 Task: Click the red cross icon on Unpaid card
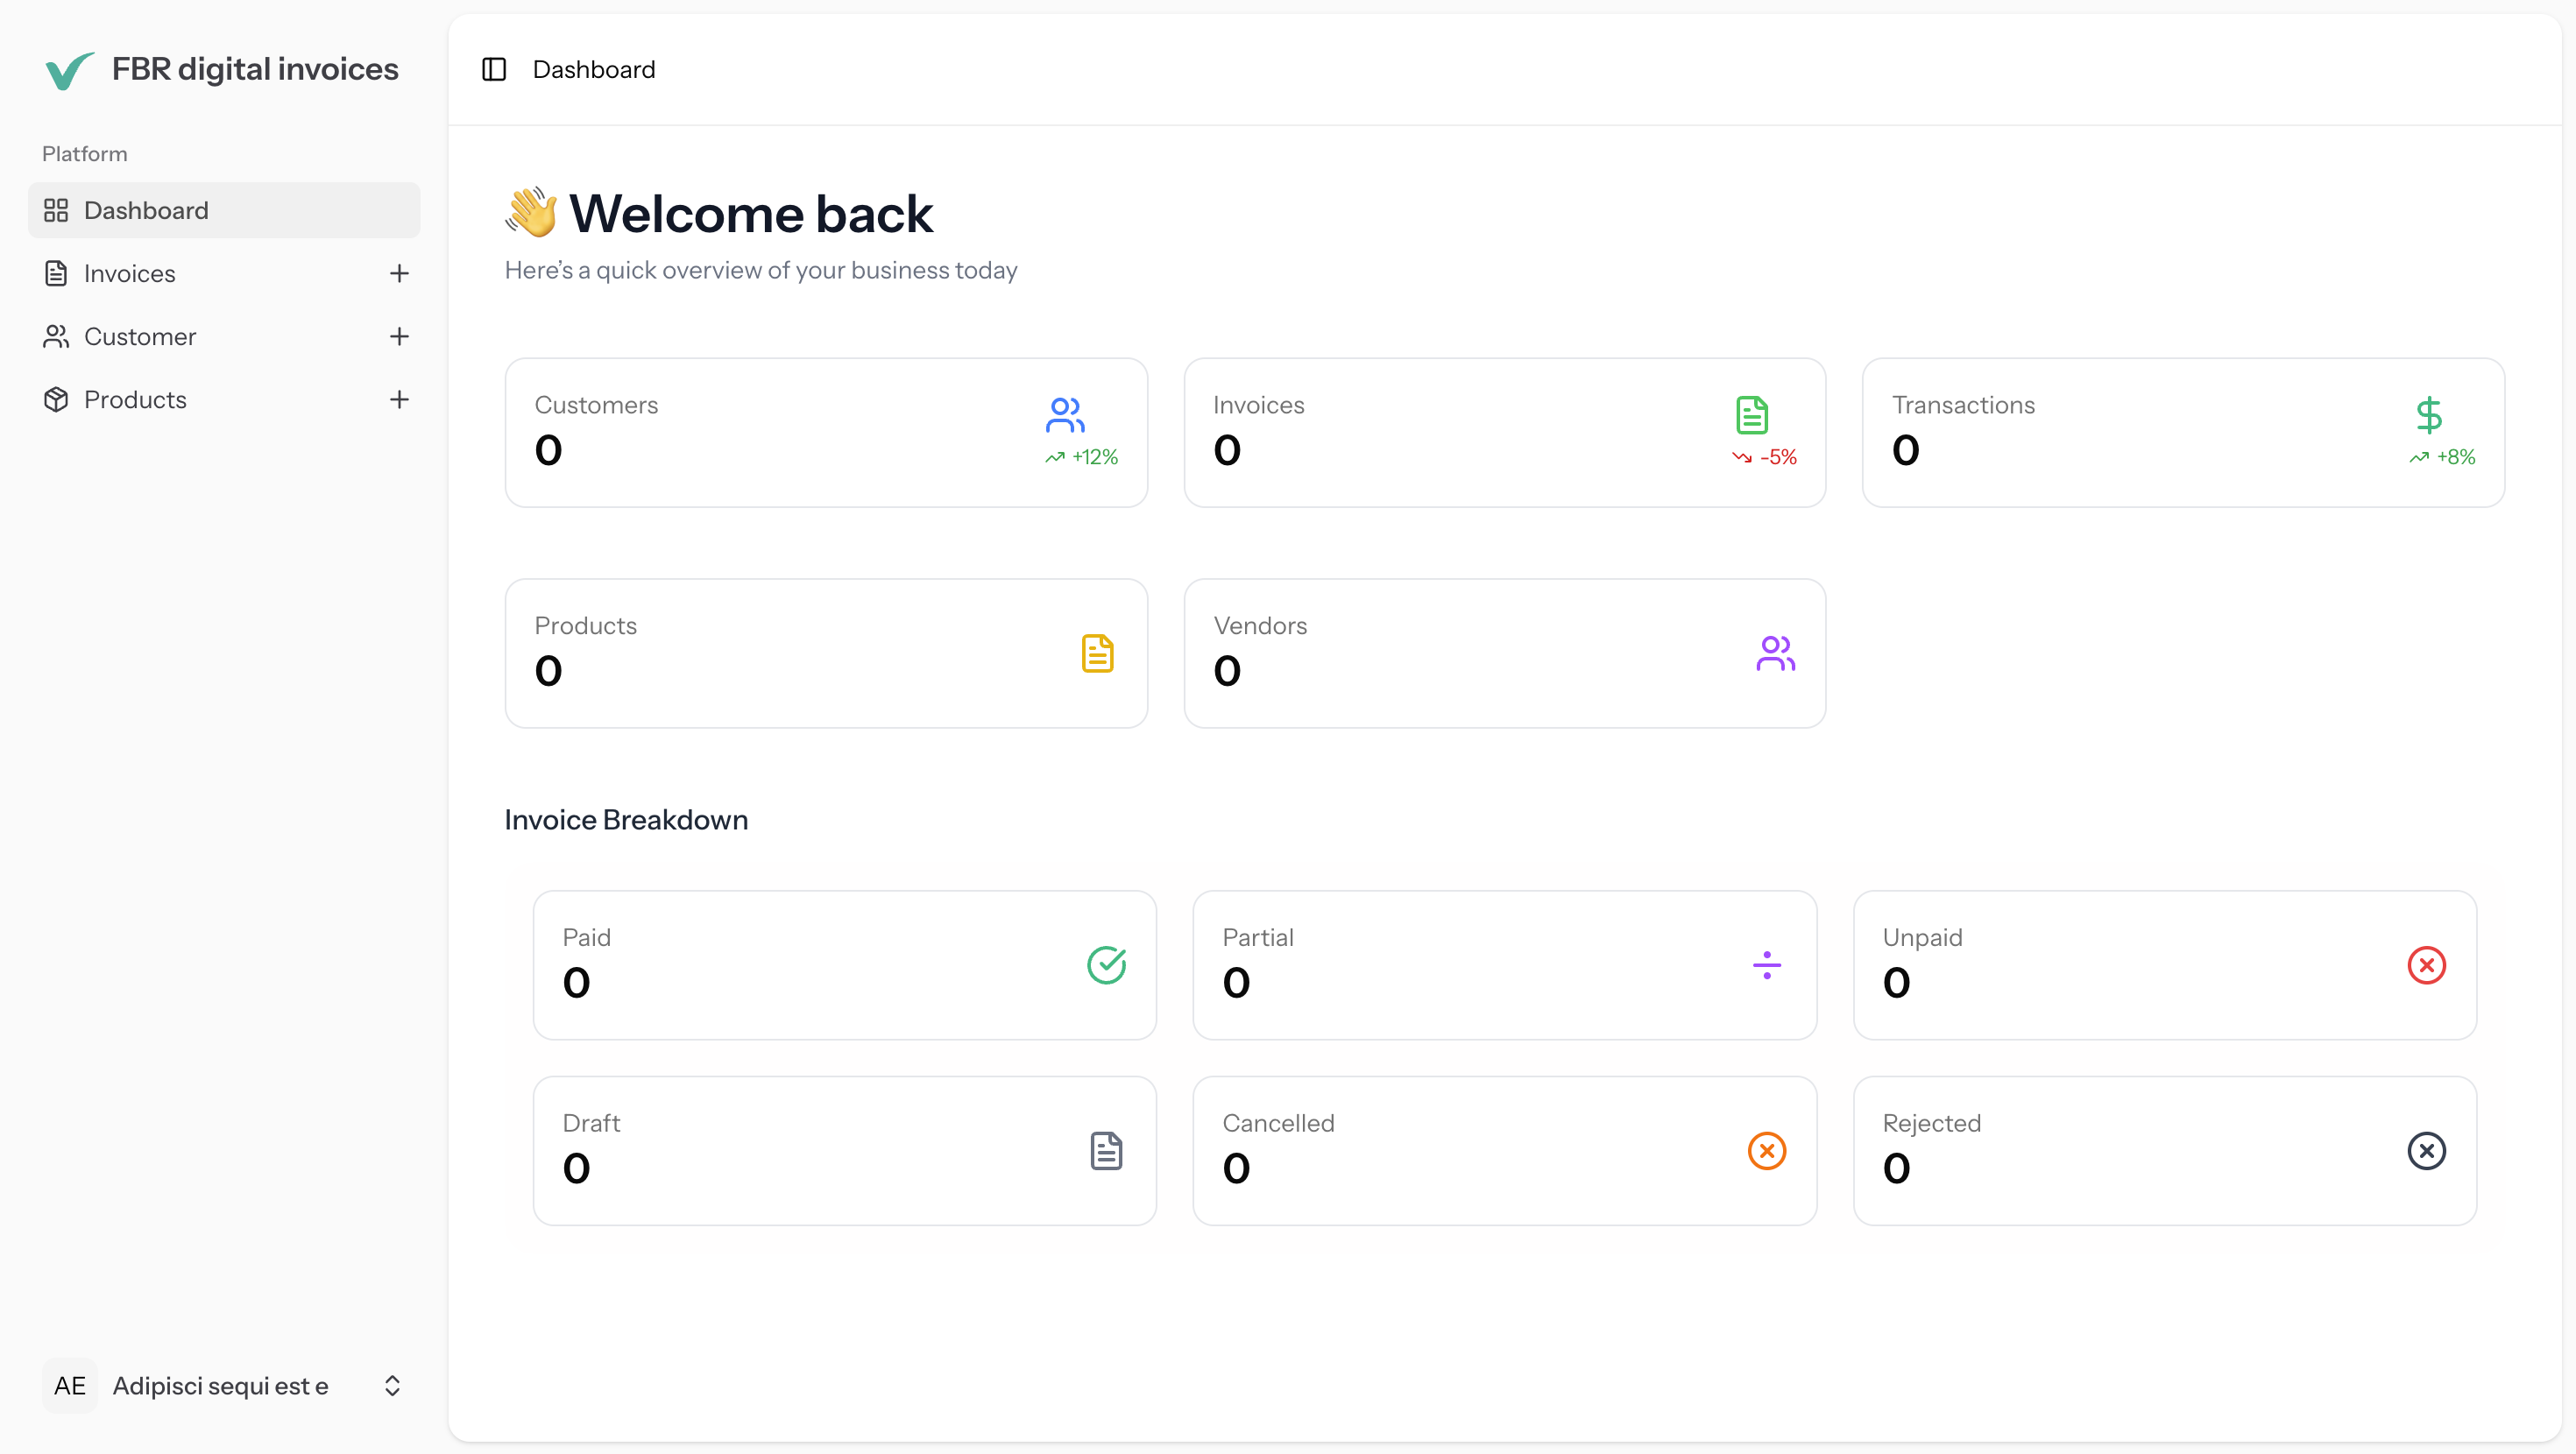point(2426,965)
